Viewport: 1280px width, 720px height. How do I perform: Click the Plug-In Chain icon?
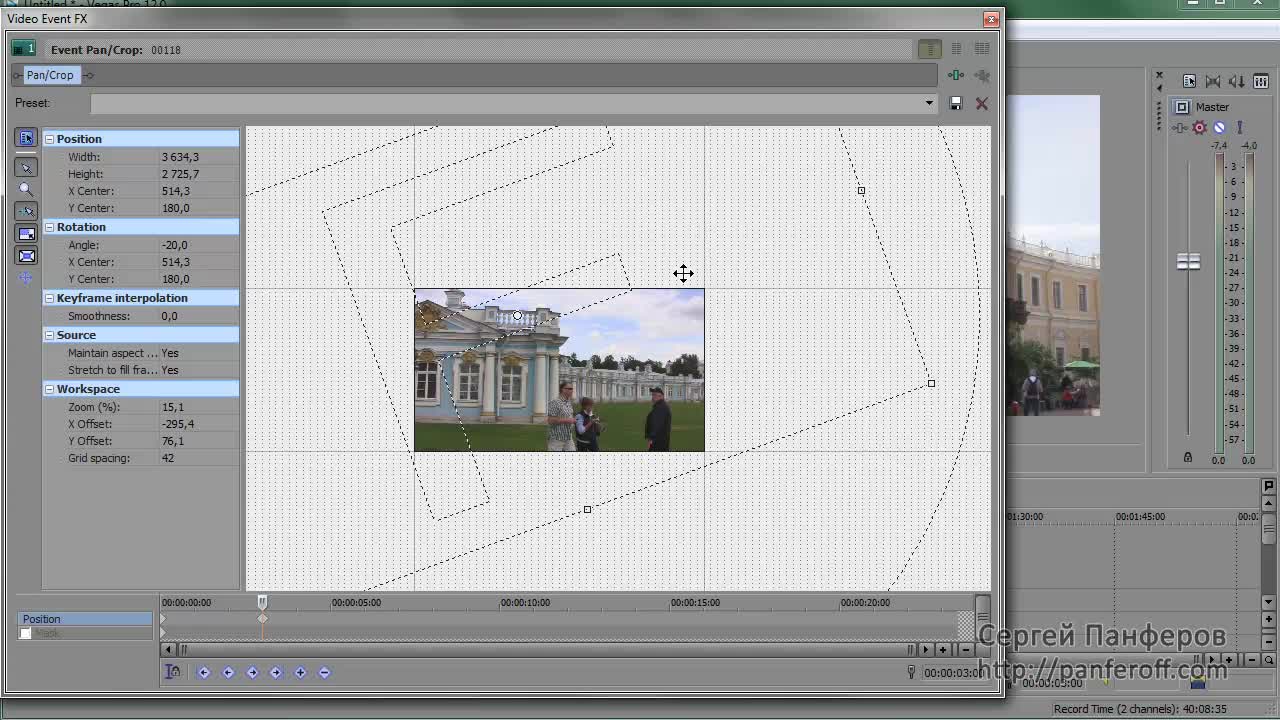tap(956, 75)
